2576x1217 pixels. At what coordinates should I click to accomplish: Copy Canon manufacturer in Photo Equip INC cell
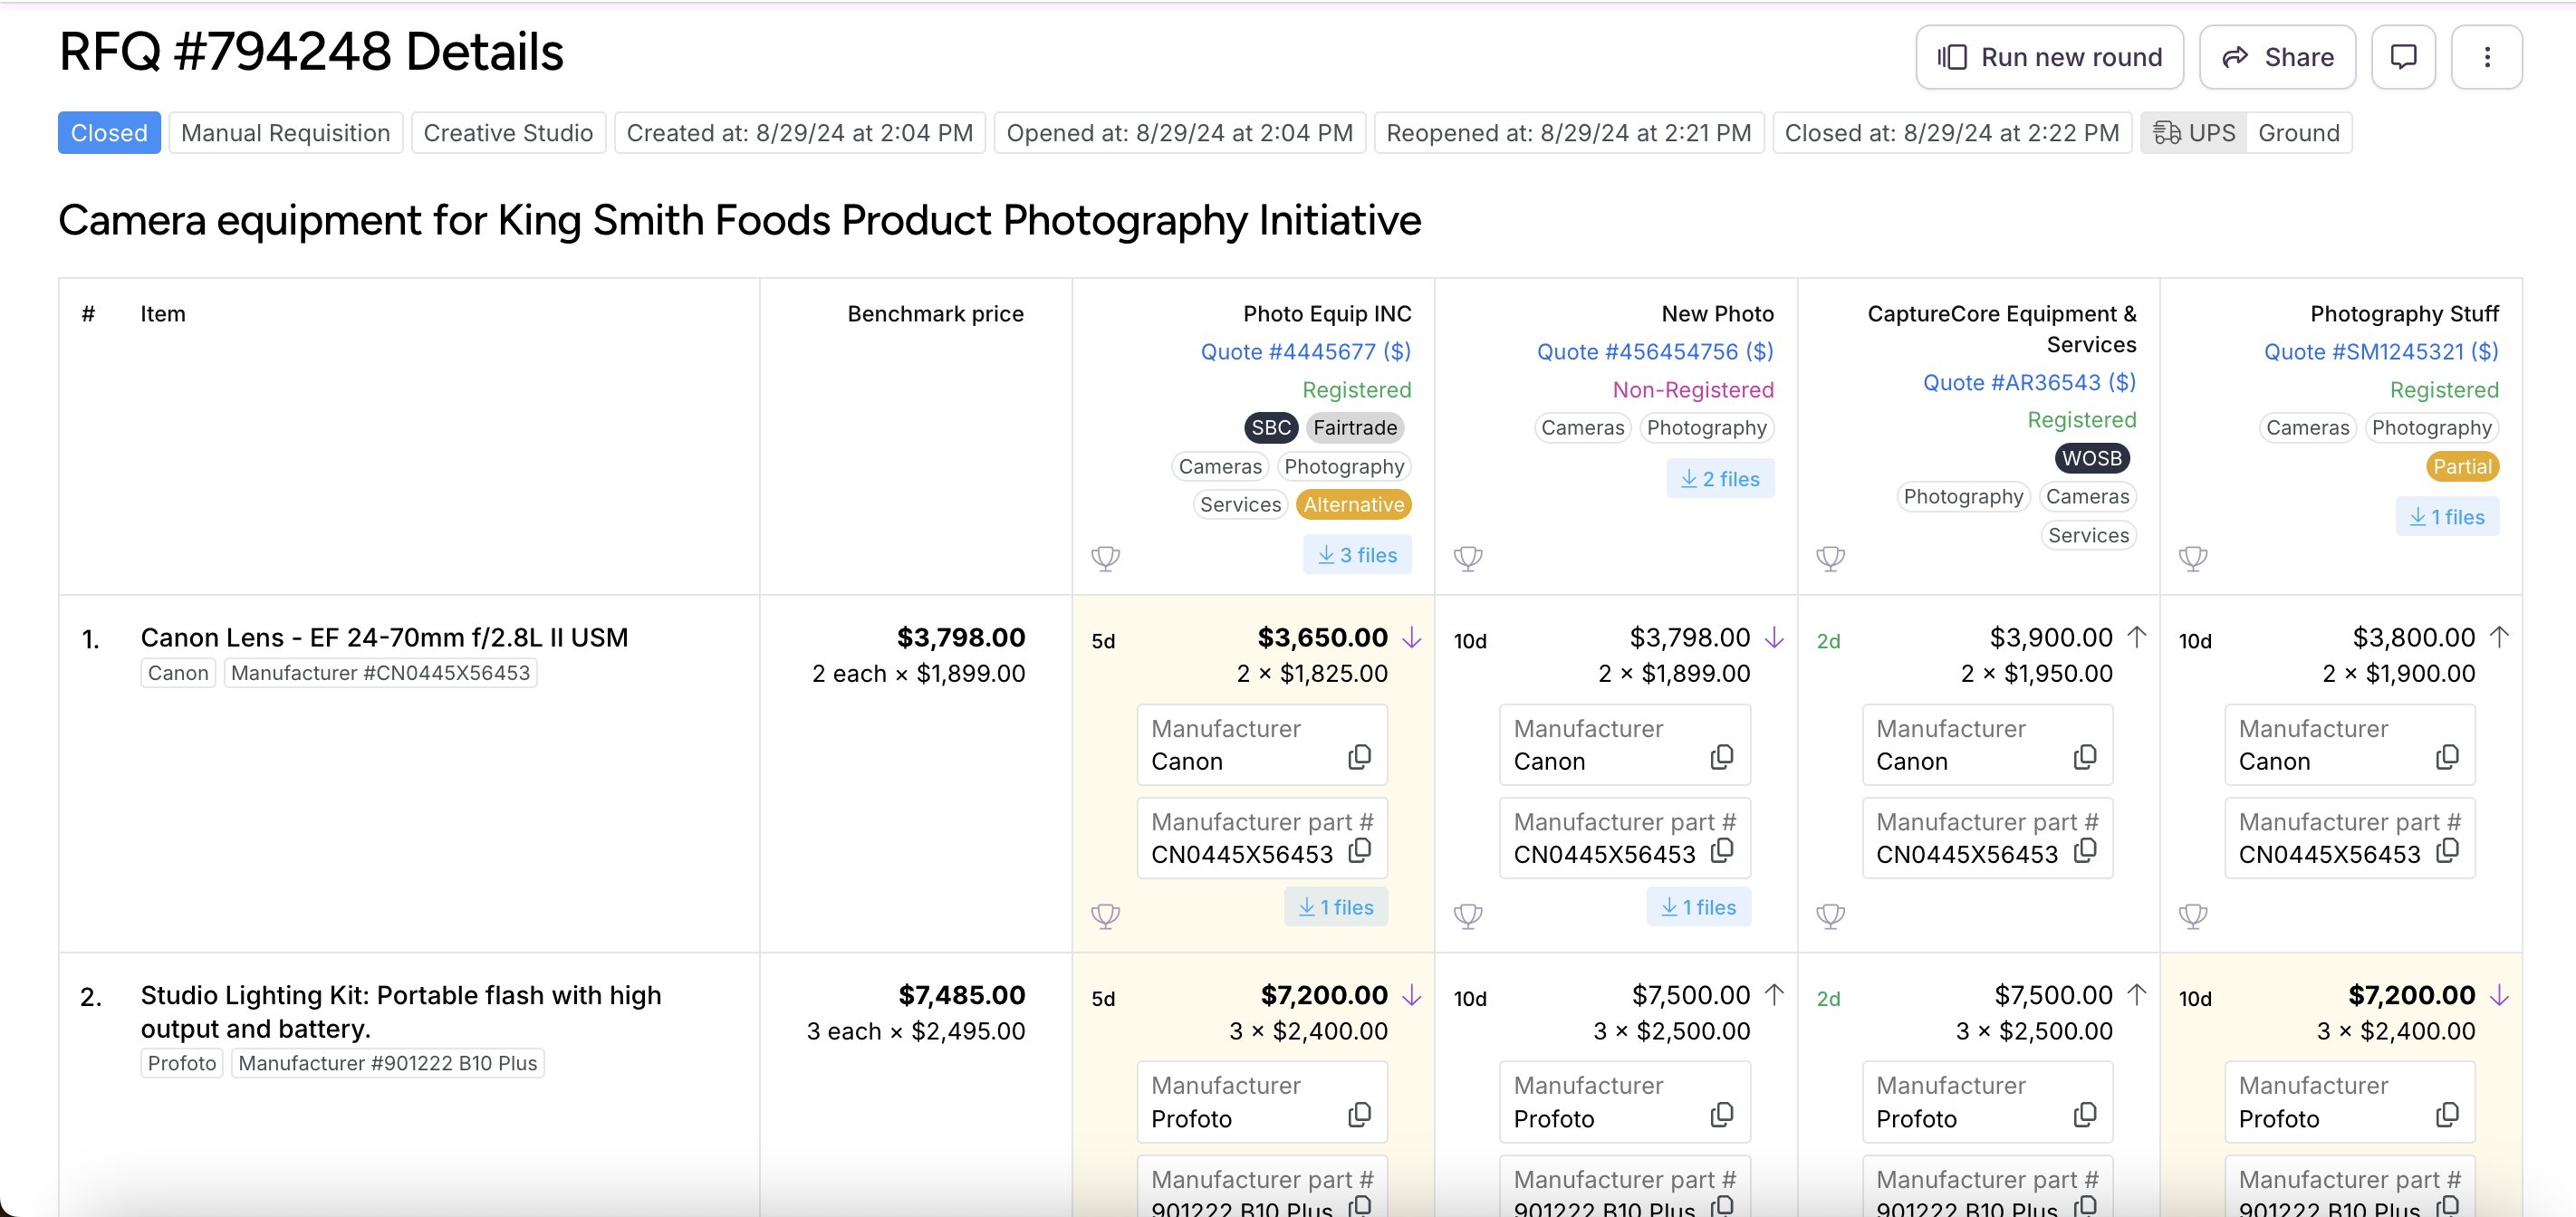click(1359, 757)
